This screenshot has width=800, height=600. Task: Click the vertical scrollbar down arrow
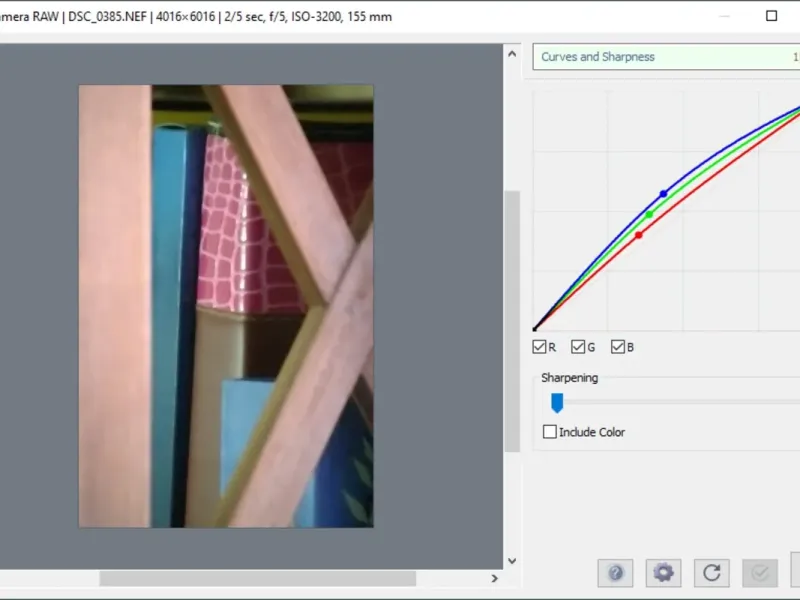point(512,561)
